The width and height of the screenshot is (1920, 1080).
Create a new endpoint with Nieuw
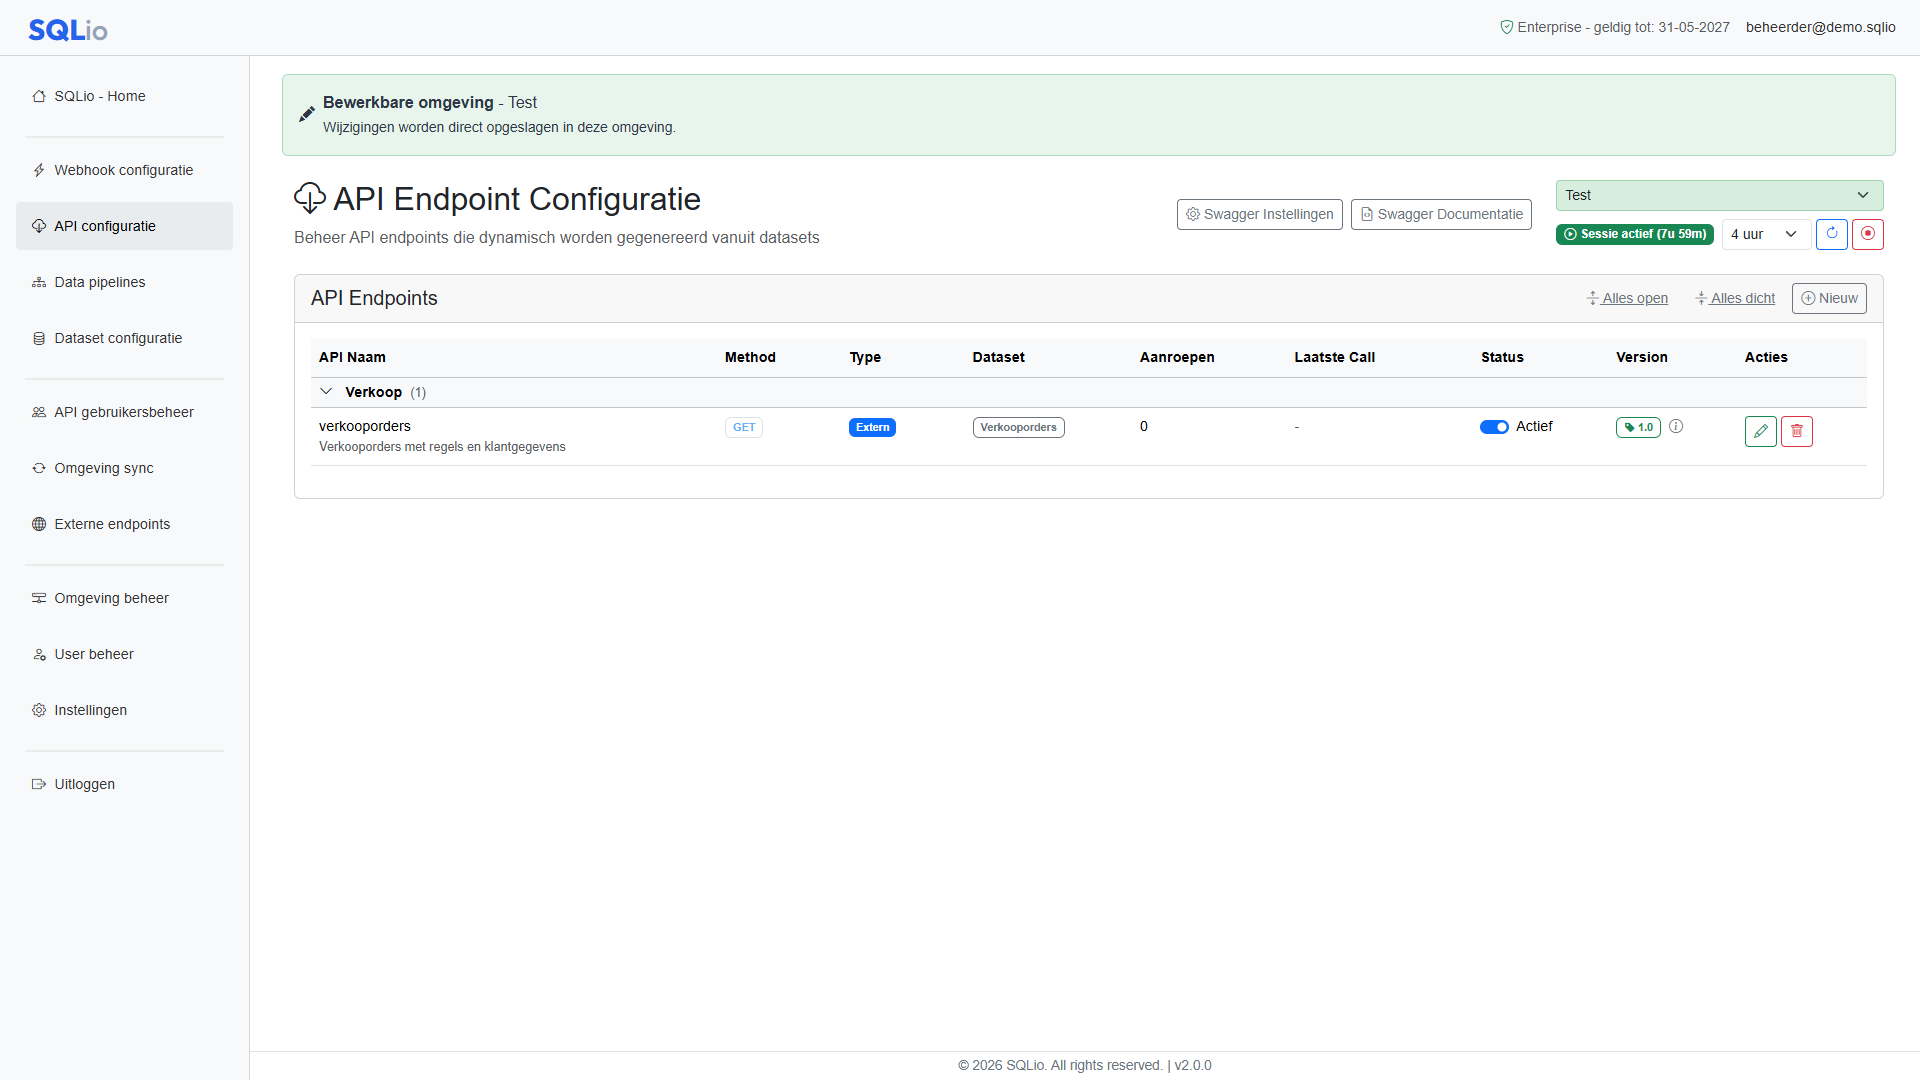coord(1829,298)
